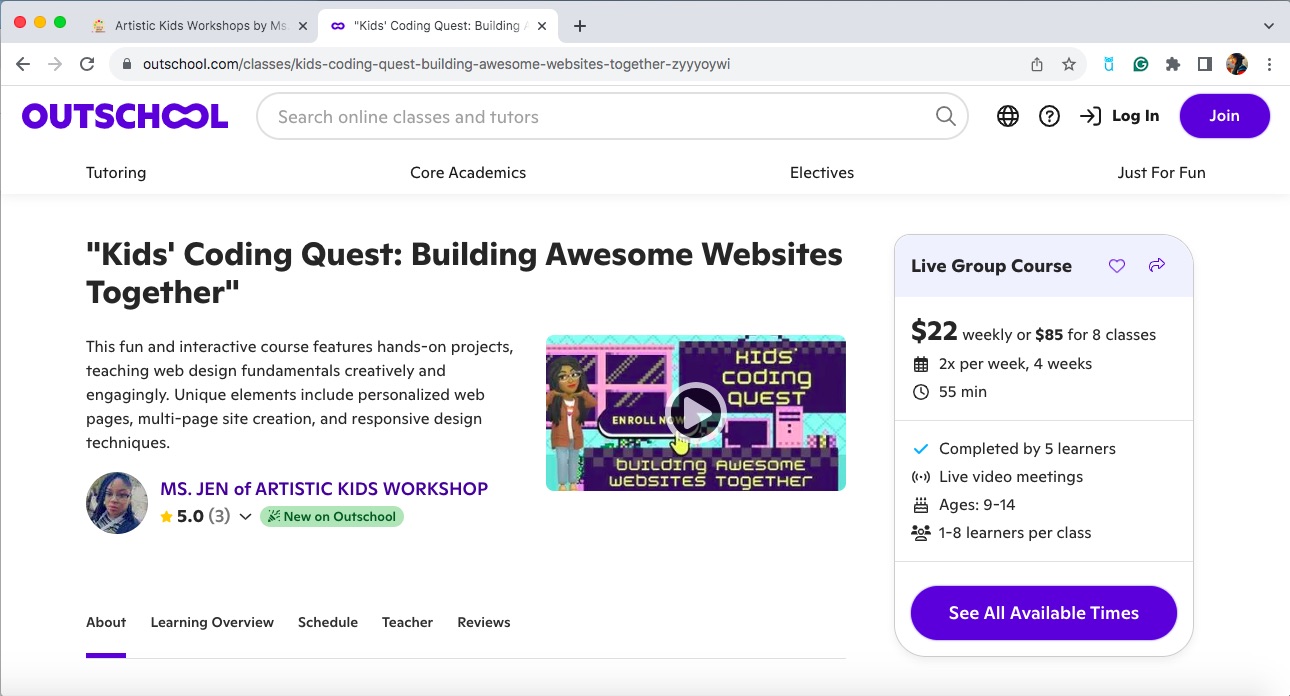Focus the search online classes field
The height and width of the screenshot is (696, 1290).
(600, 116)
